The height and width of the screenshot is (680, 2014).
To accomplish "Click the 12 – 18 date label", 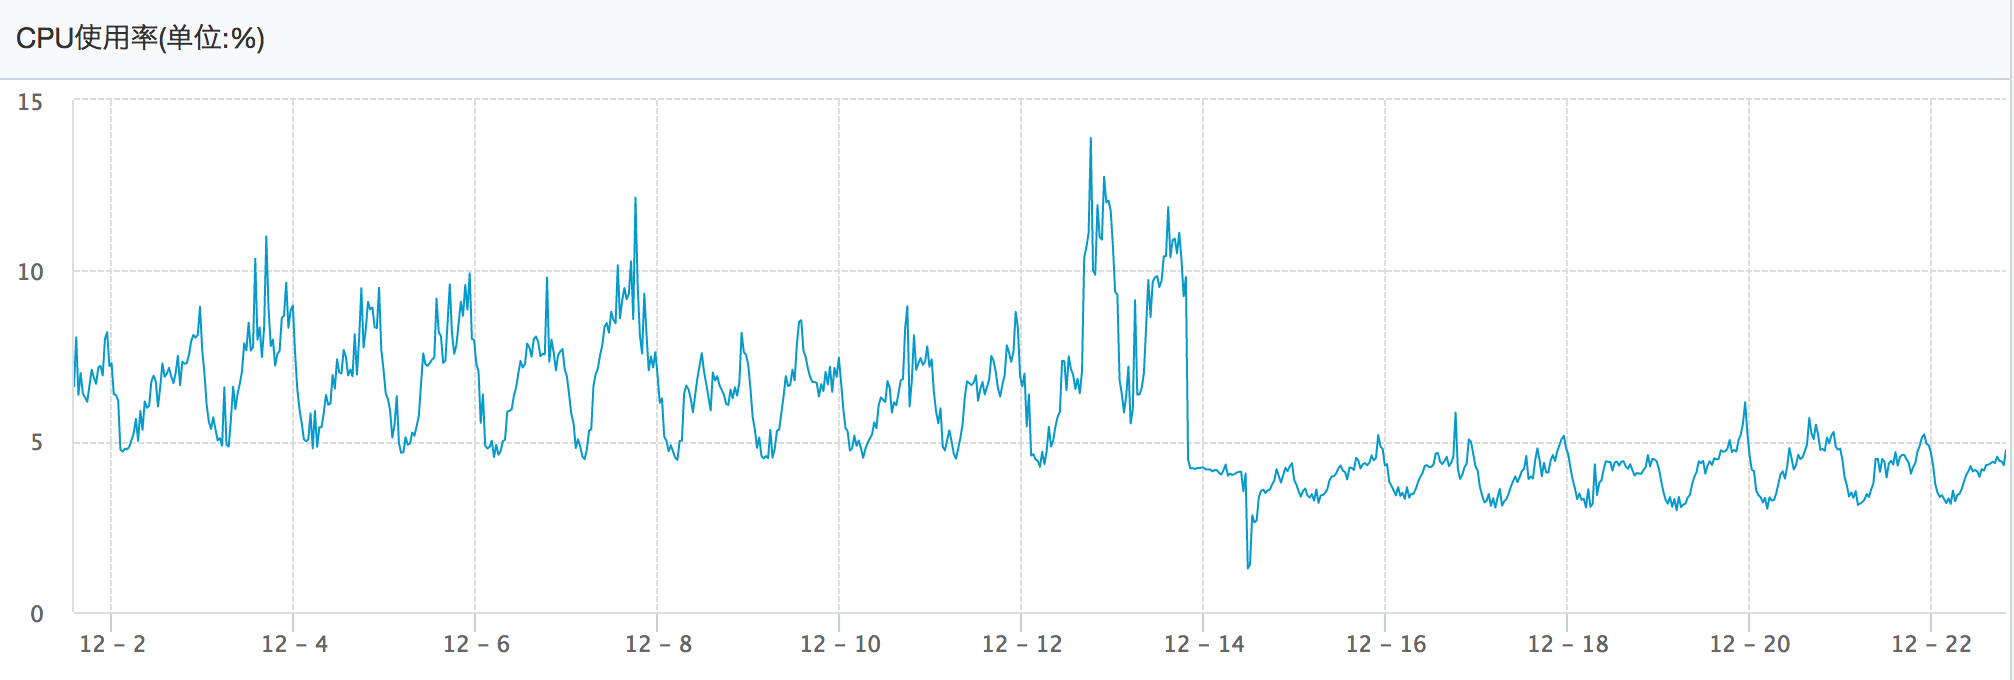I will click(x=1568, y=644).
